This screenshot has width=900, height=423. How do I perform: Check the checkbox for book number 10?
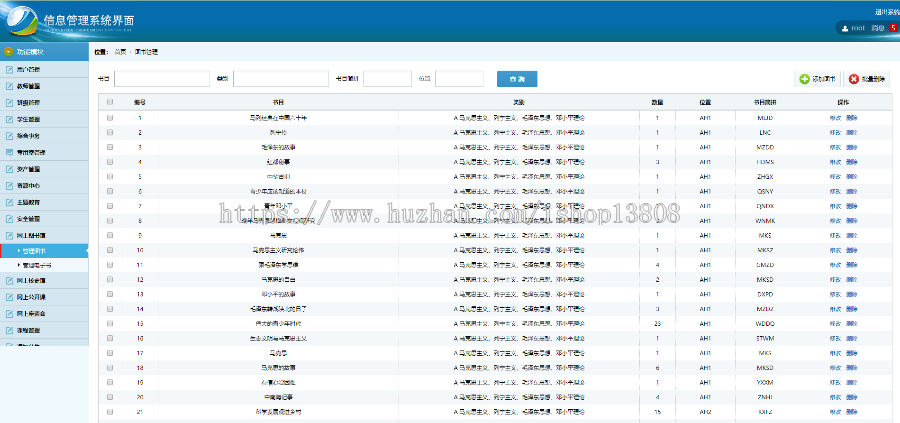click(110, 250)
